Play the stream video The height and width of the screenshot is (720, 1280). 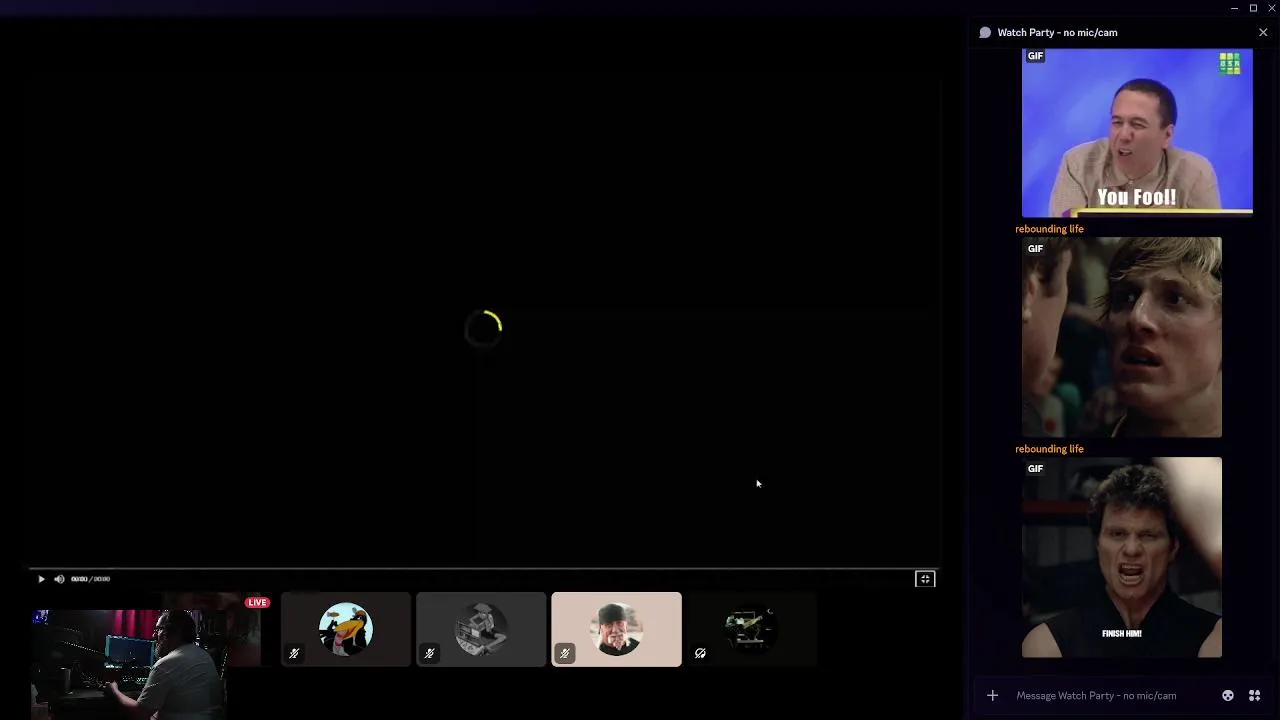click(41, 579)
